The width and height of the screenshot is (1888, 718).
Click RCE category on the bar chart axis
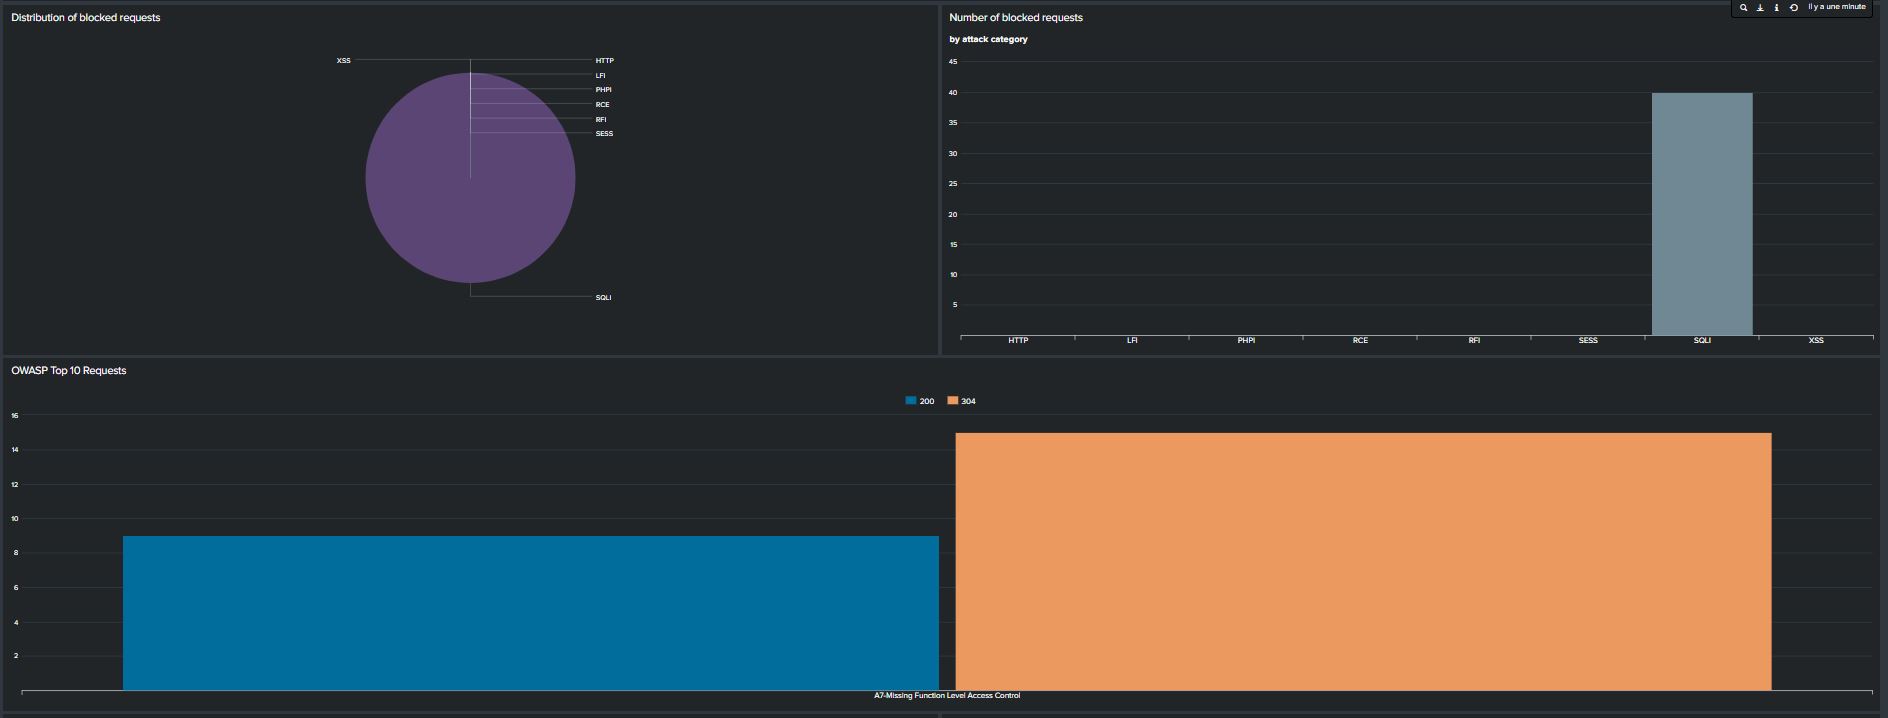pos(1360,341)
